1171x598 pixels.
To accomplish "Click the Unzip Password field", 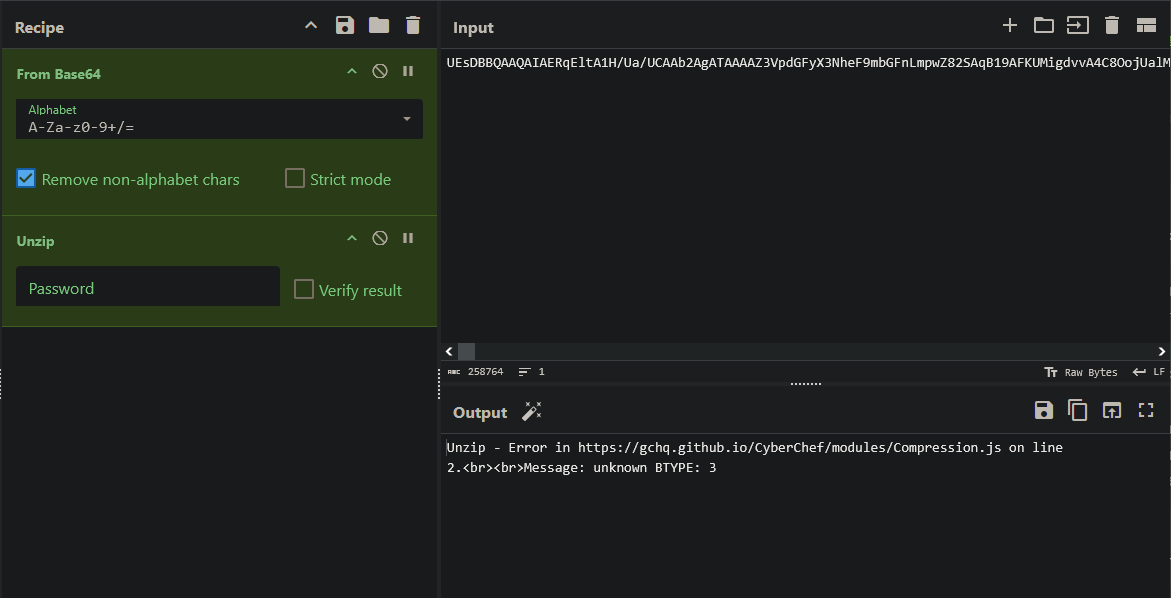I will [148, 288].
